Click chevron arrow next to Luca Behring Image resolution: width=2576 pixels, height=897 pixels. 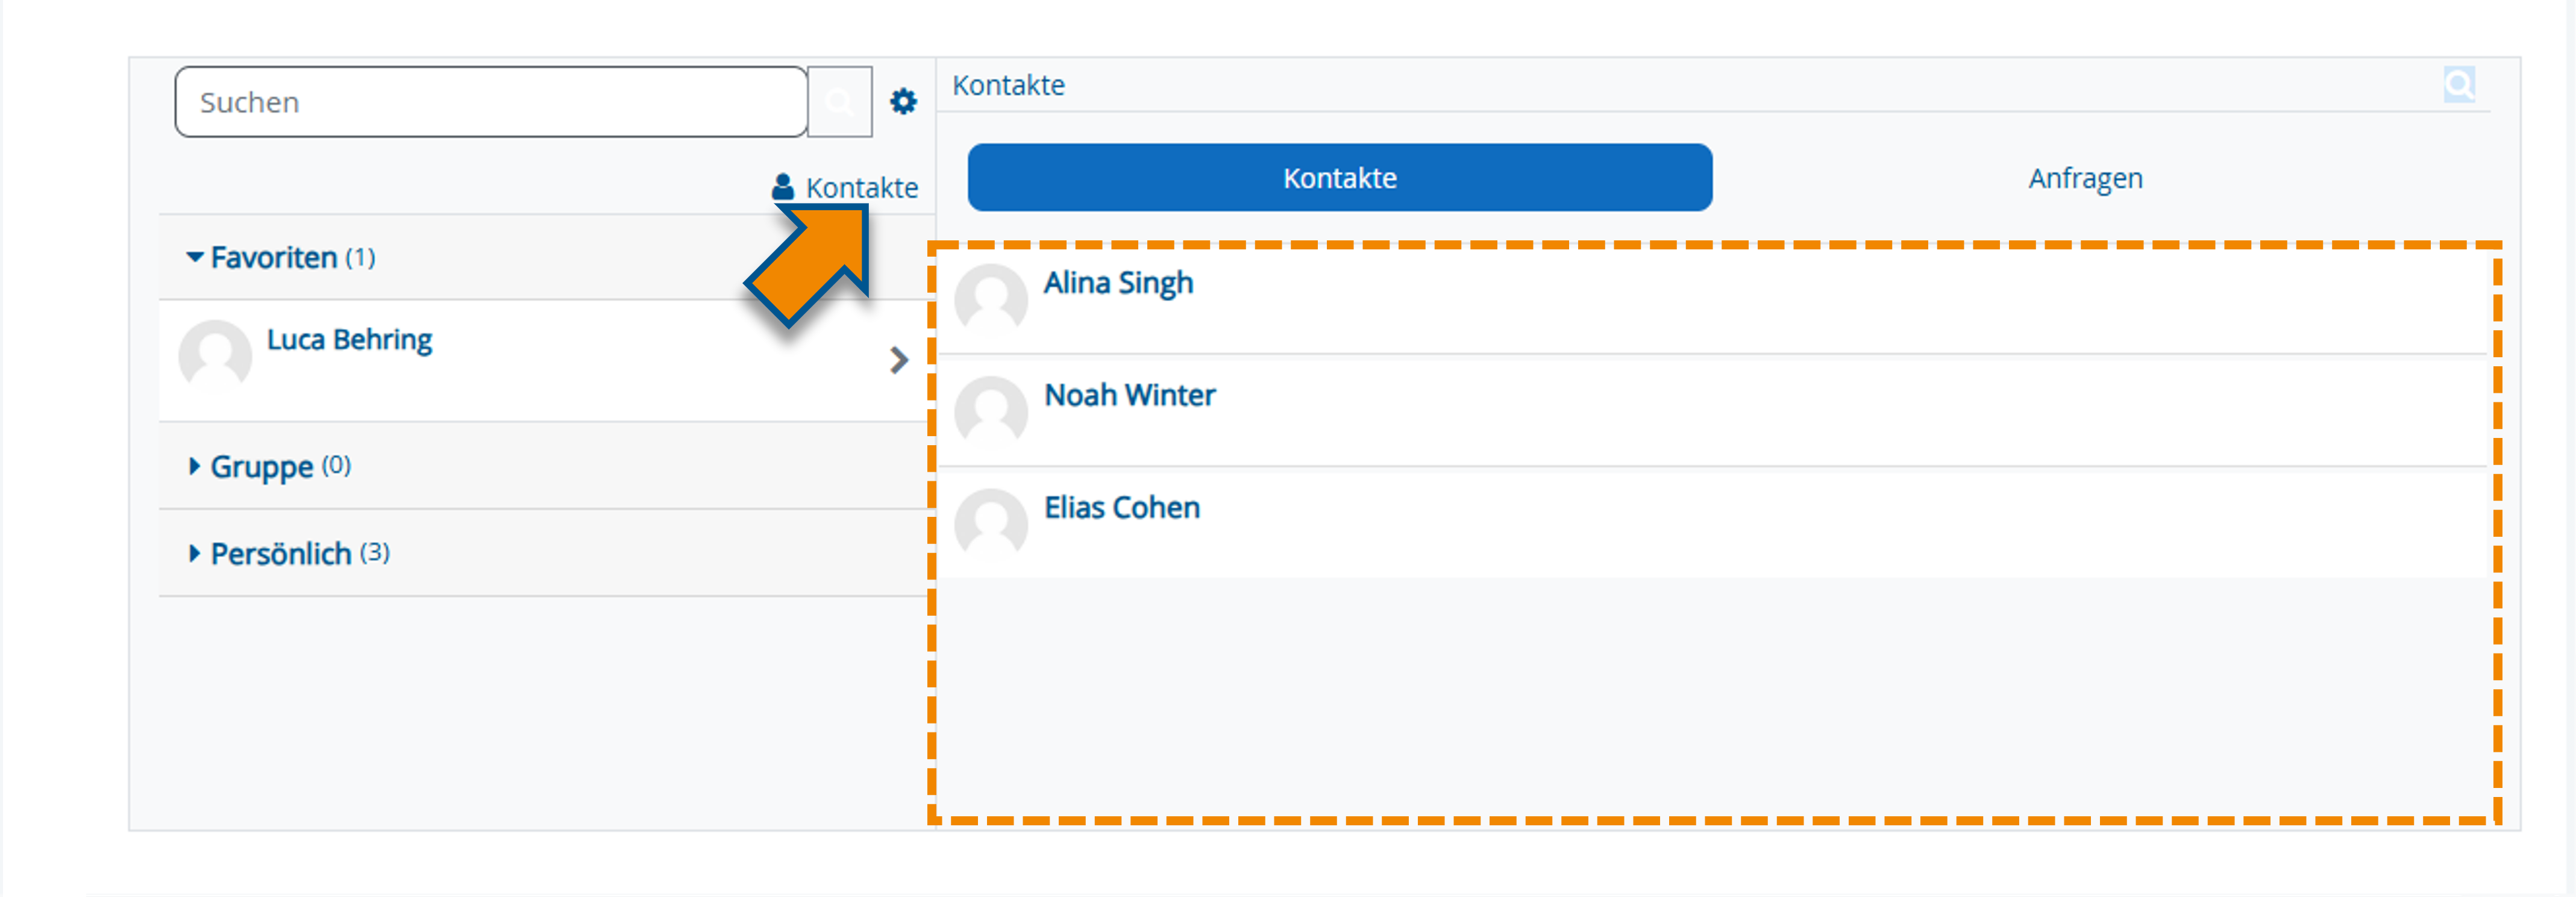898,360
